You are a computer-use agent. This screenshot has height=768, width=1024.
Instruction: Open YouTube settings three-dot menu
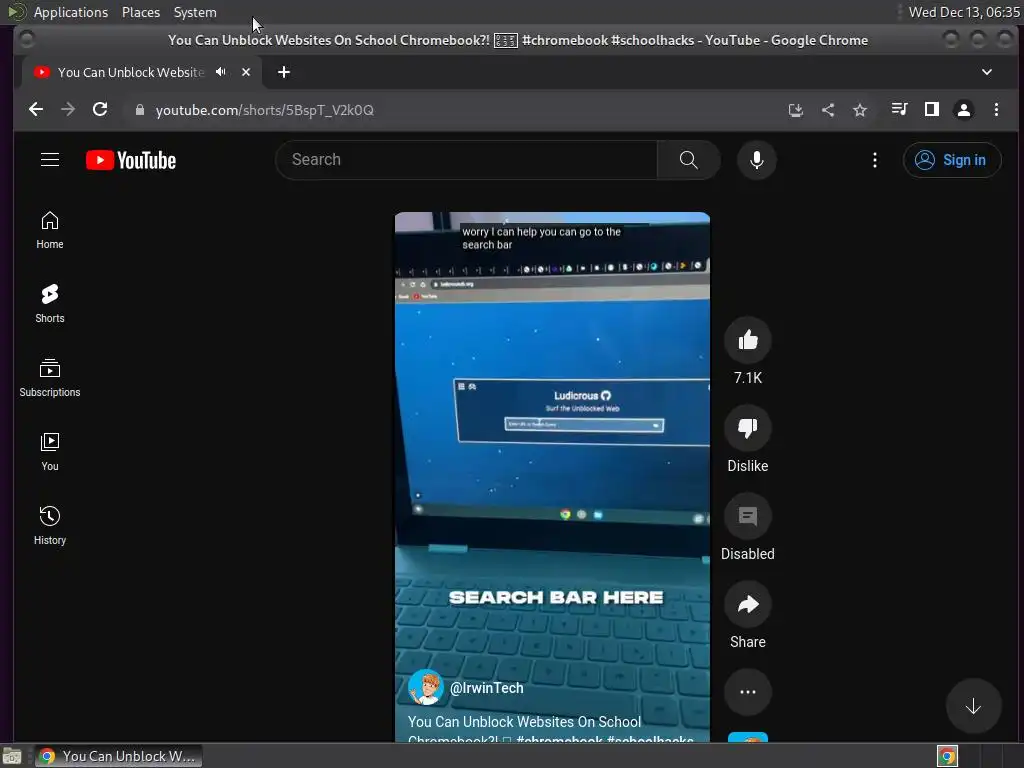[874, 160]
